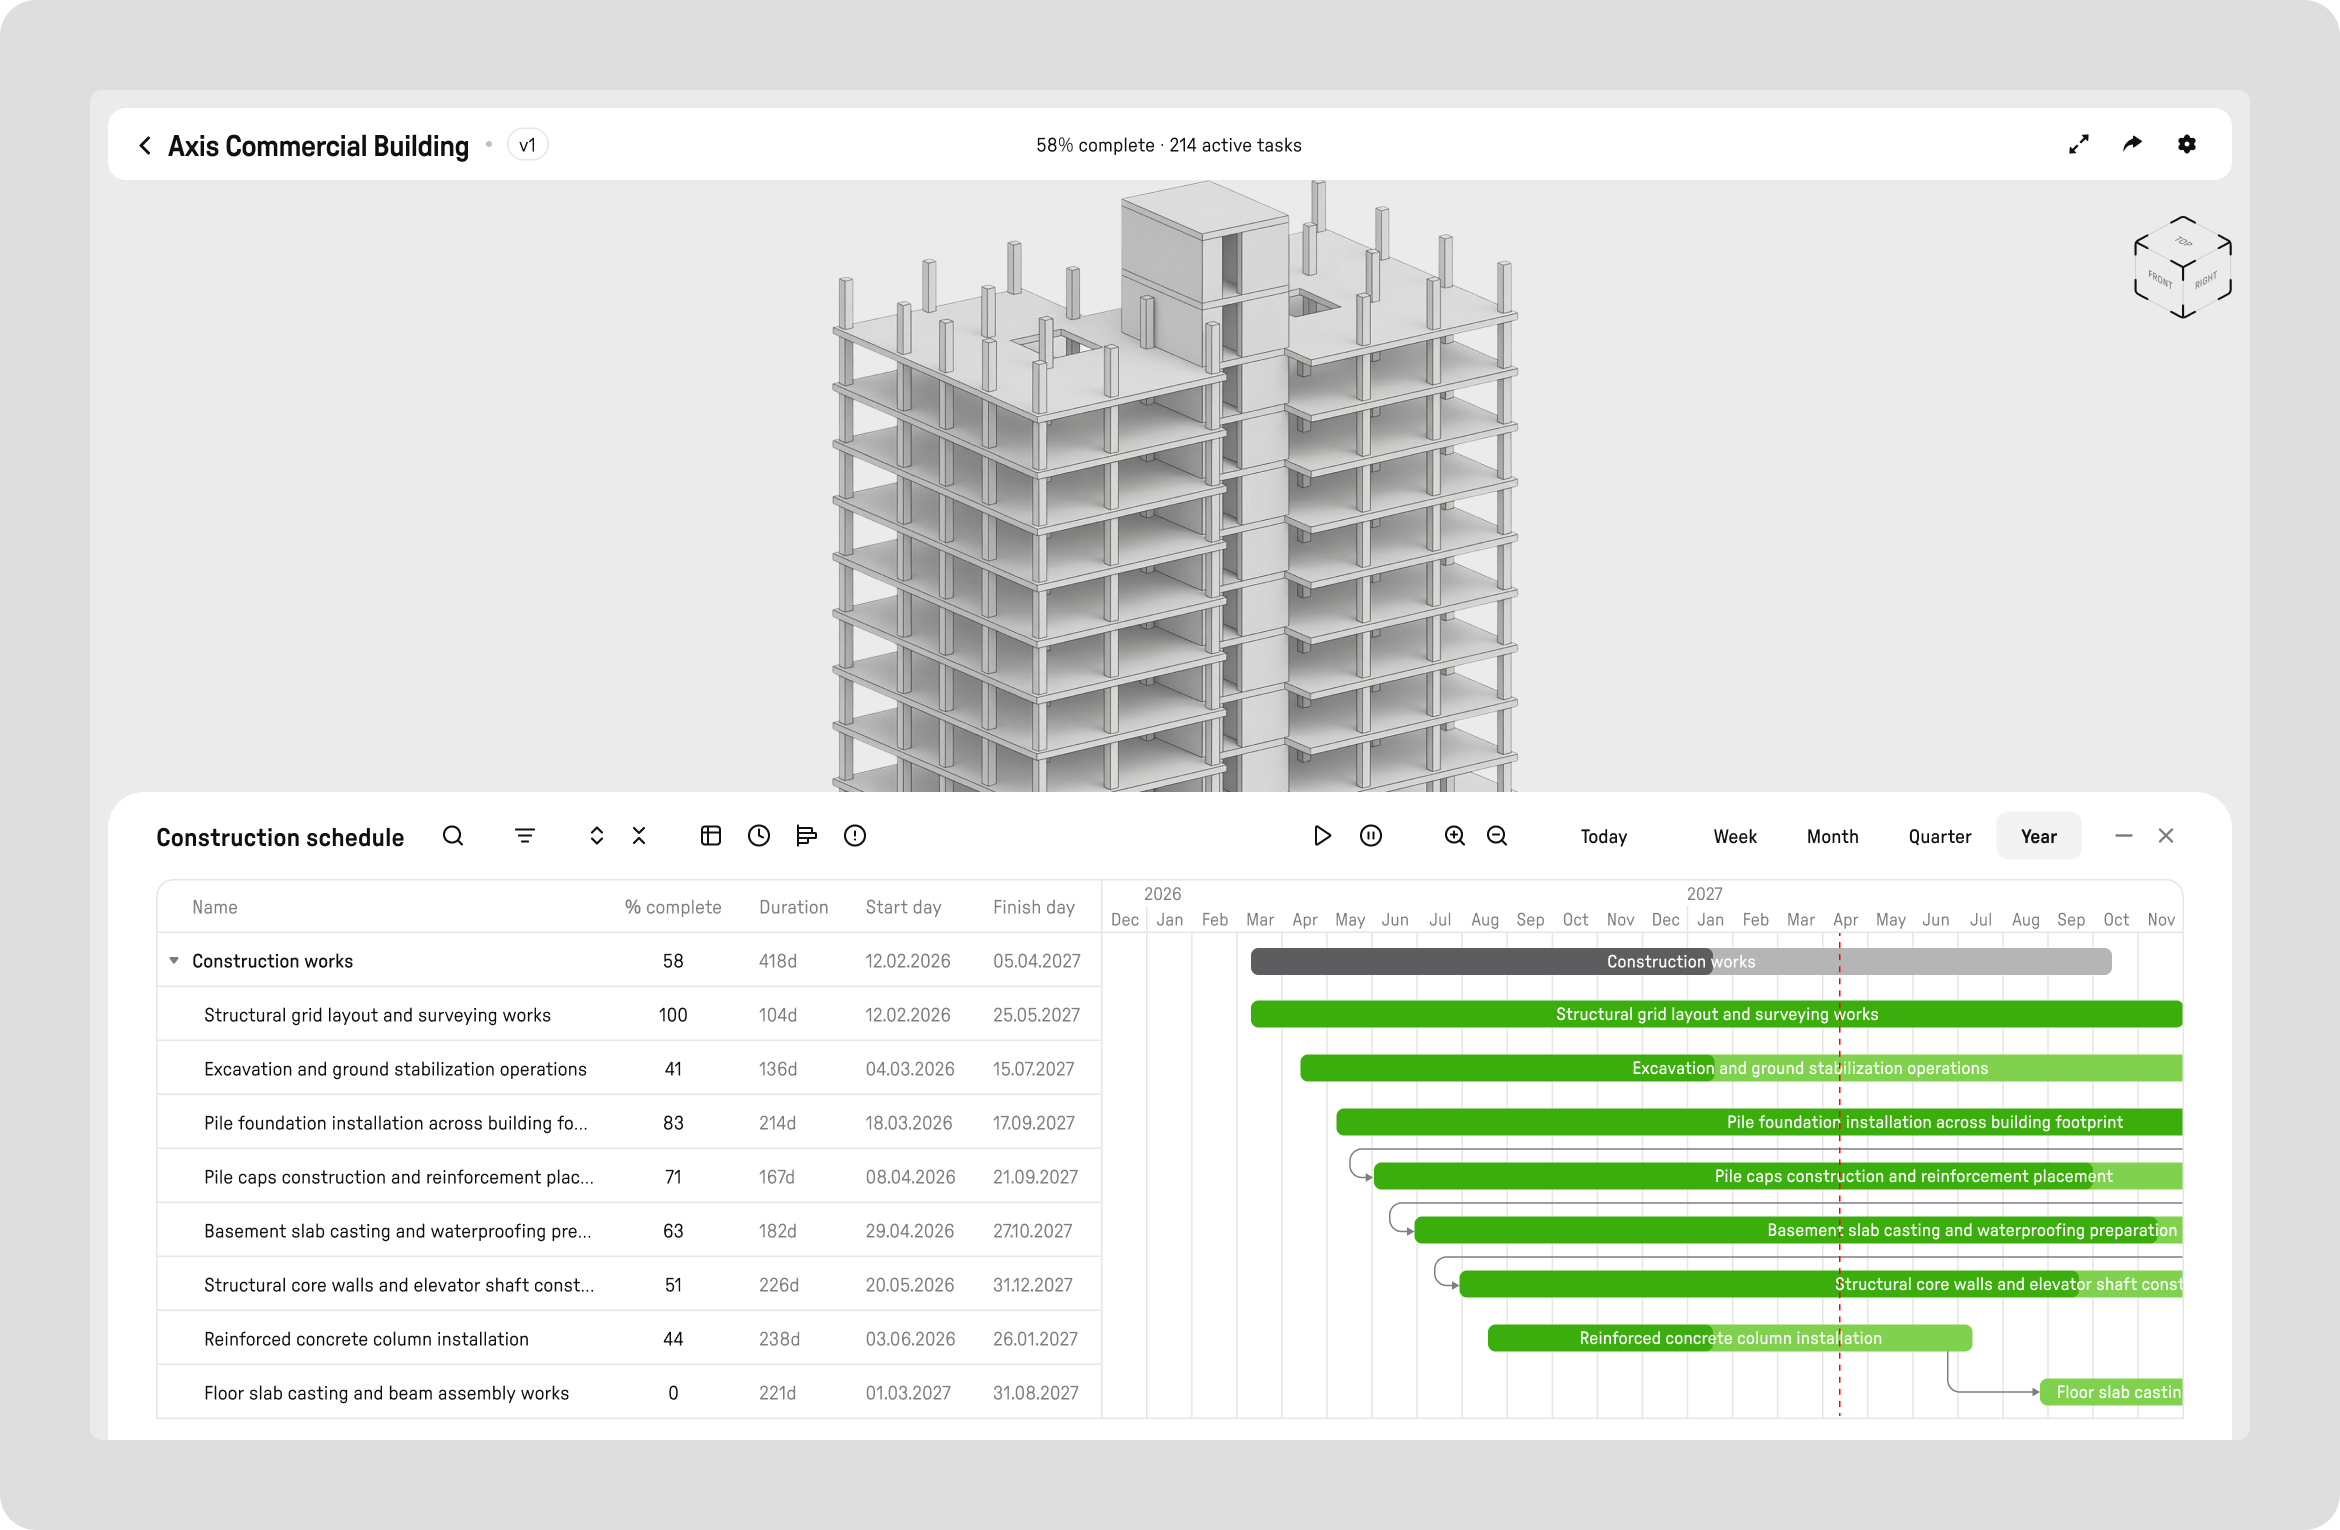2340x1530 pixels.
Task: Open the schedule filter icon
Action: tap(525, 836)
